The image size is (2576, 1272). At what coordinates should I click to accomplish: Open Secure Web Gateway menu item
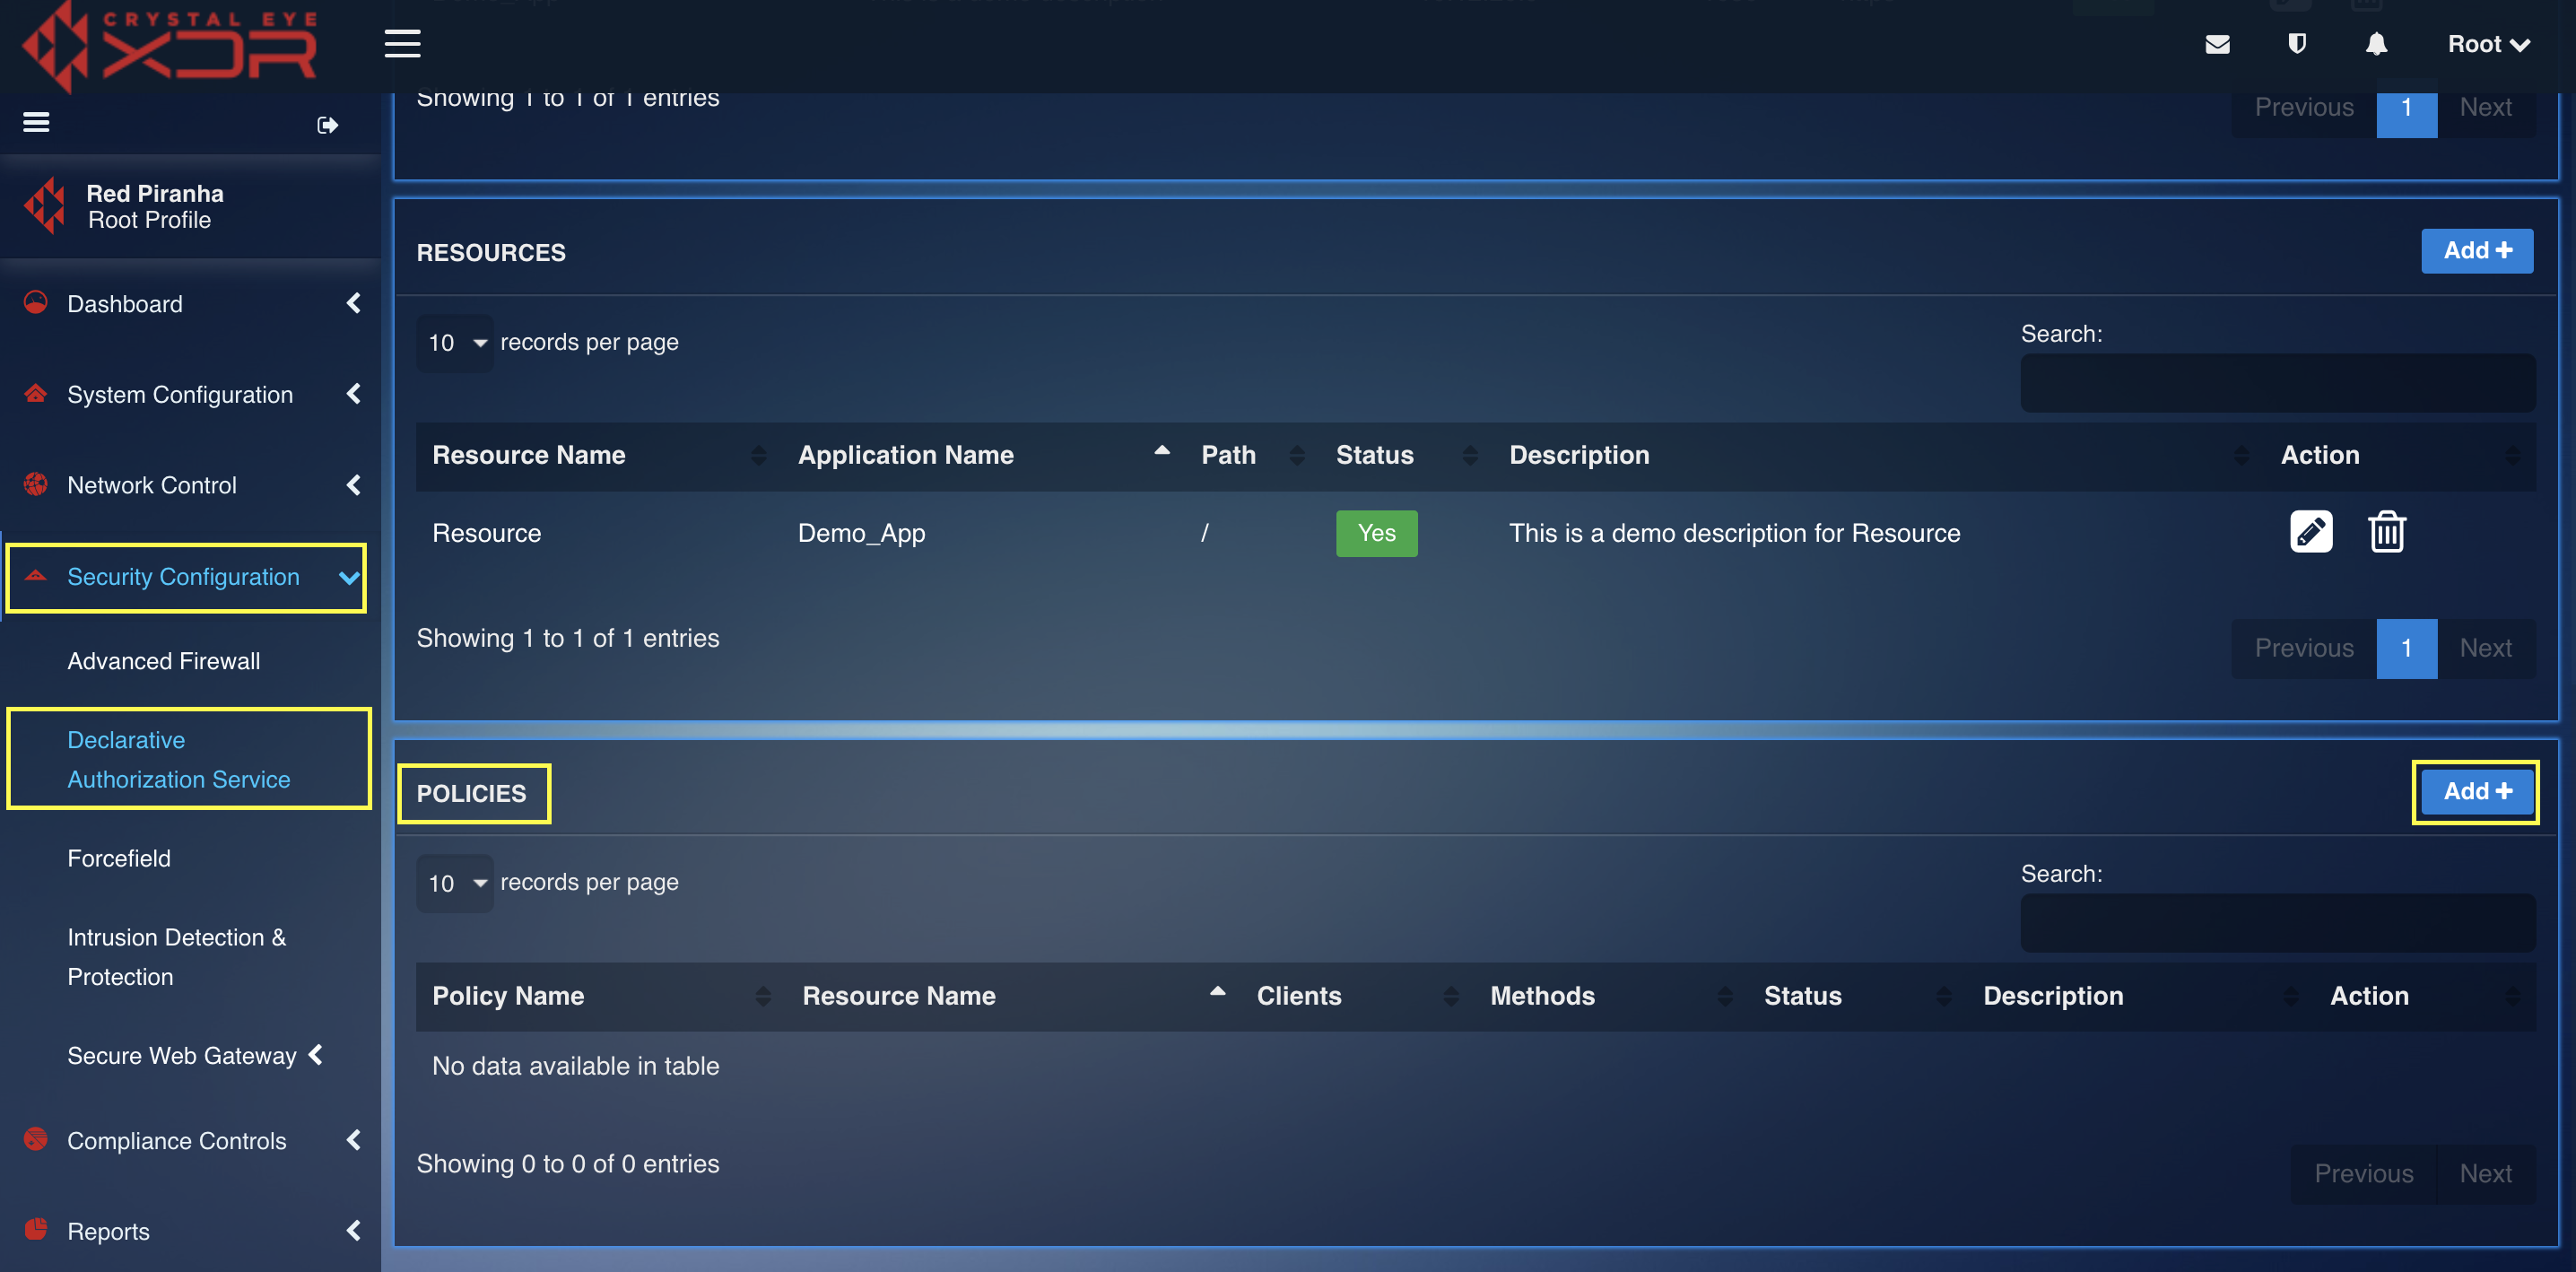coord(182,1055)
